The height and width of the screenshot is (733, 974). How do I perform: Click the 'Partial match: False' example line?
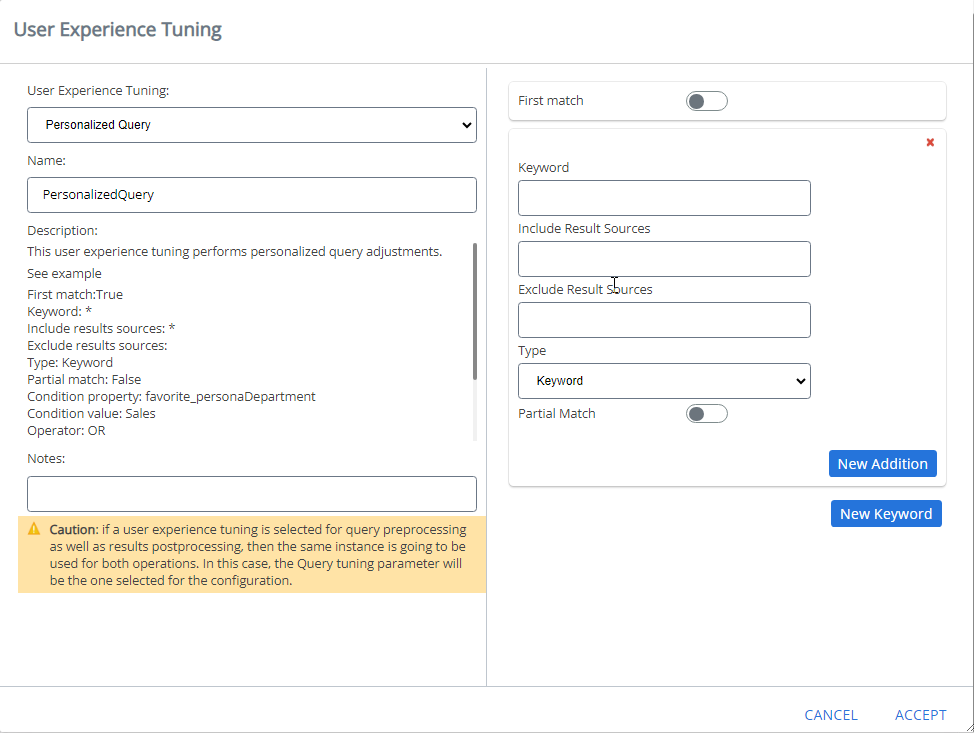click(84, 380)
